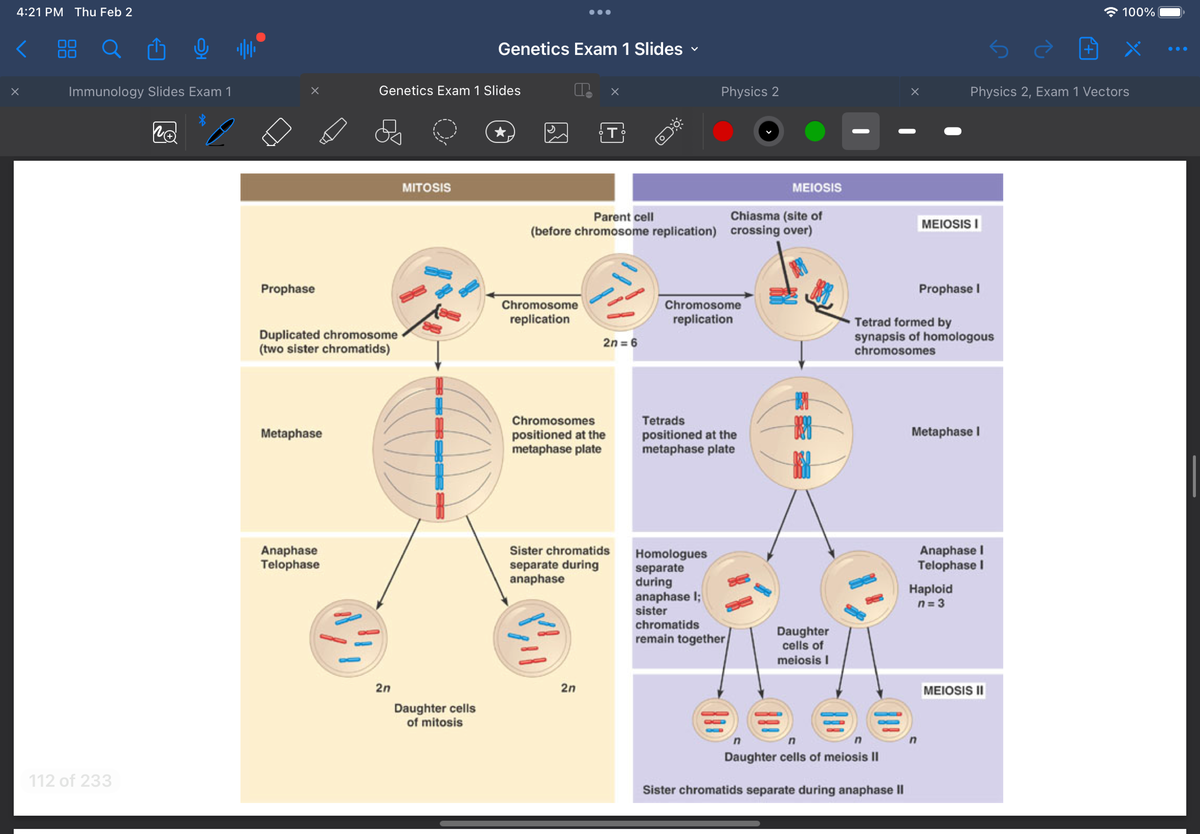Select the green ink color swatch
The width and height of the screenshot is (1200, 834).
pos(815,131)
